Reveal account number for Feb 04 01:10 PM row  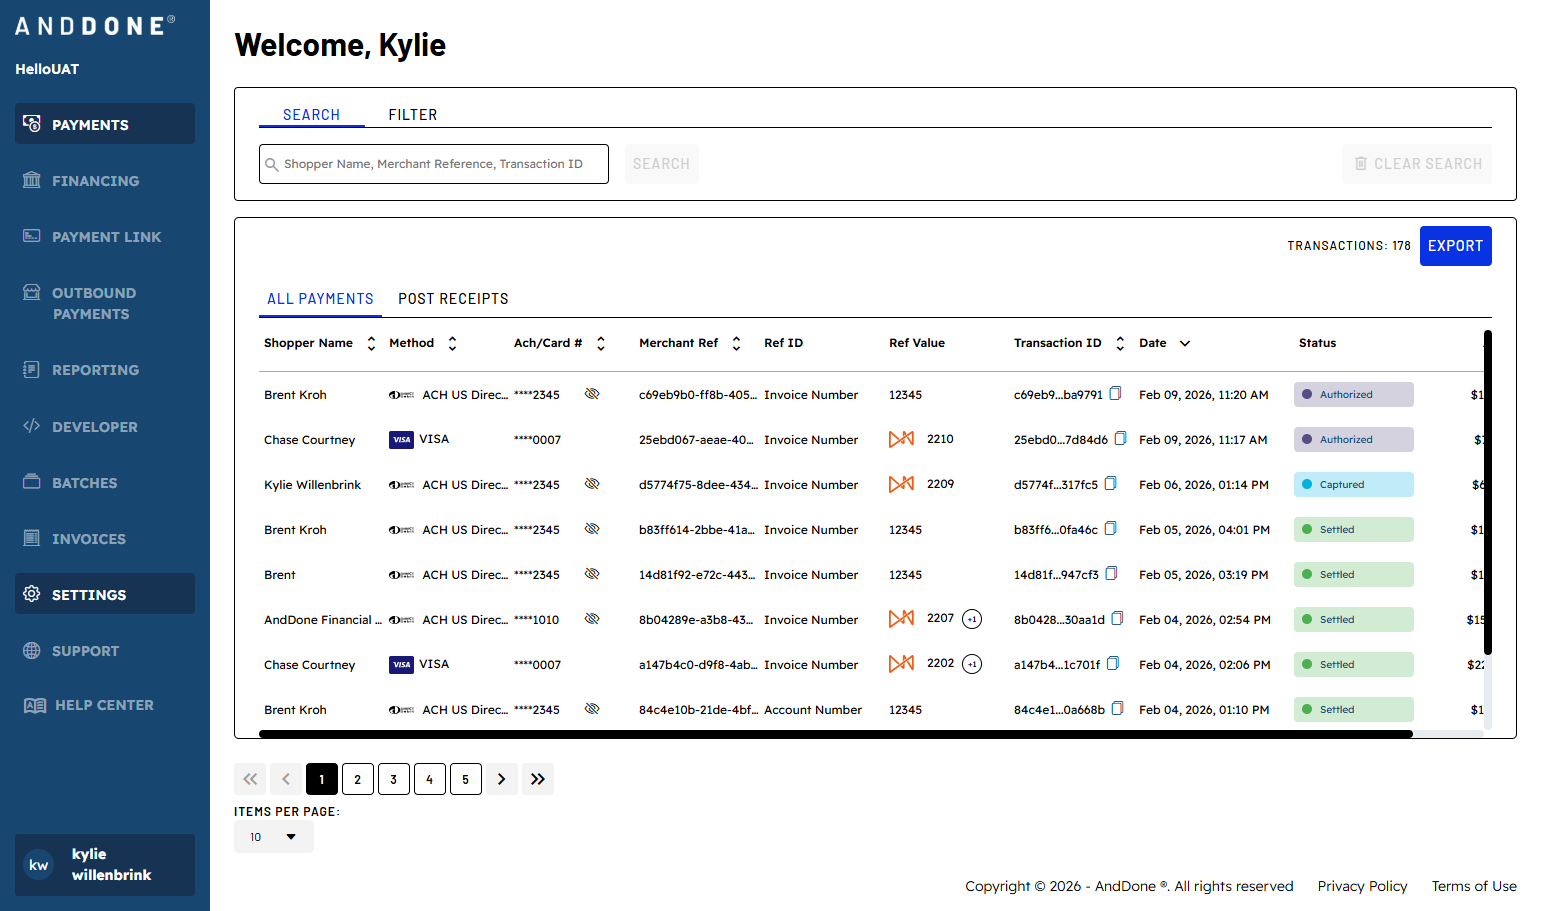pos(592,709)
